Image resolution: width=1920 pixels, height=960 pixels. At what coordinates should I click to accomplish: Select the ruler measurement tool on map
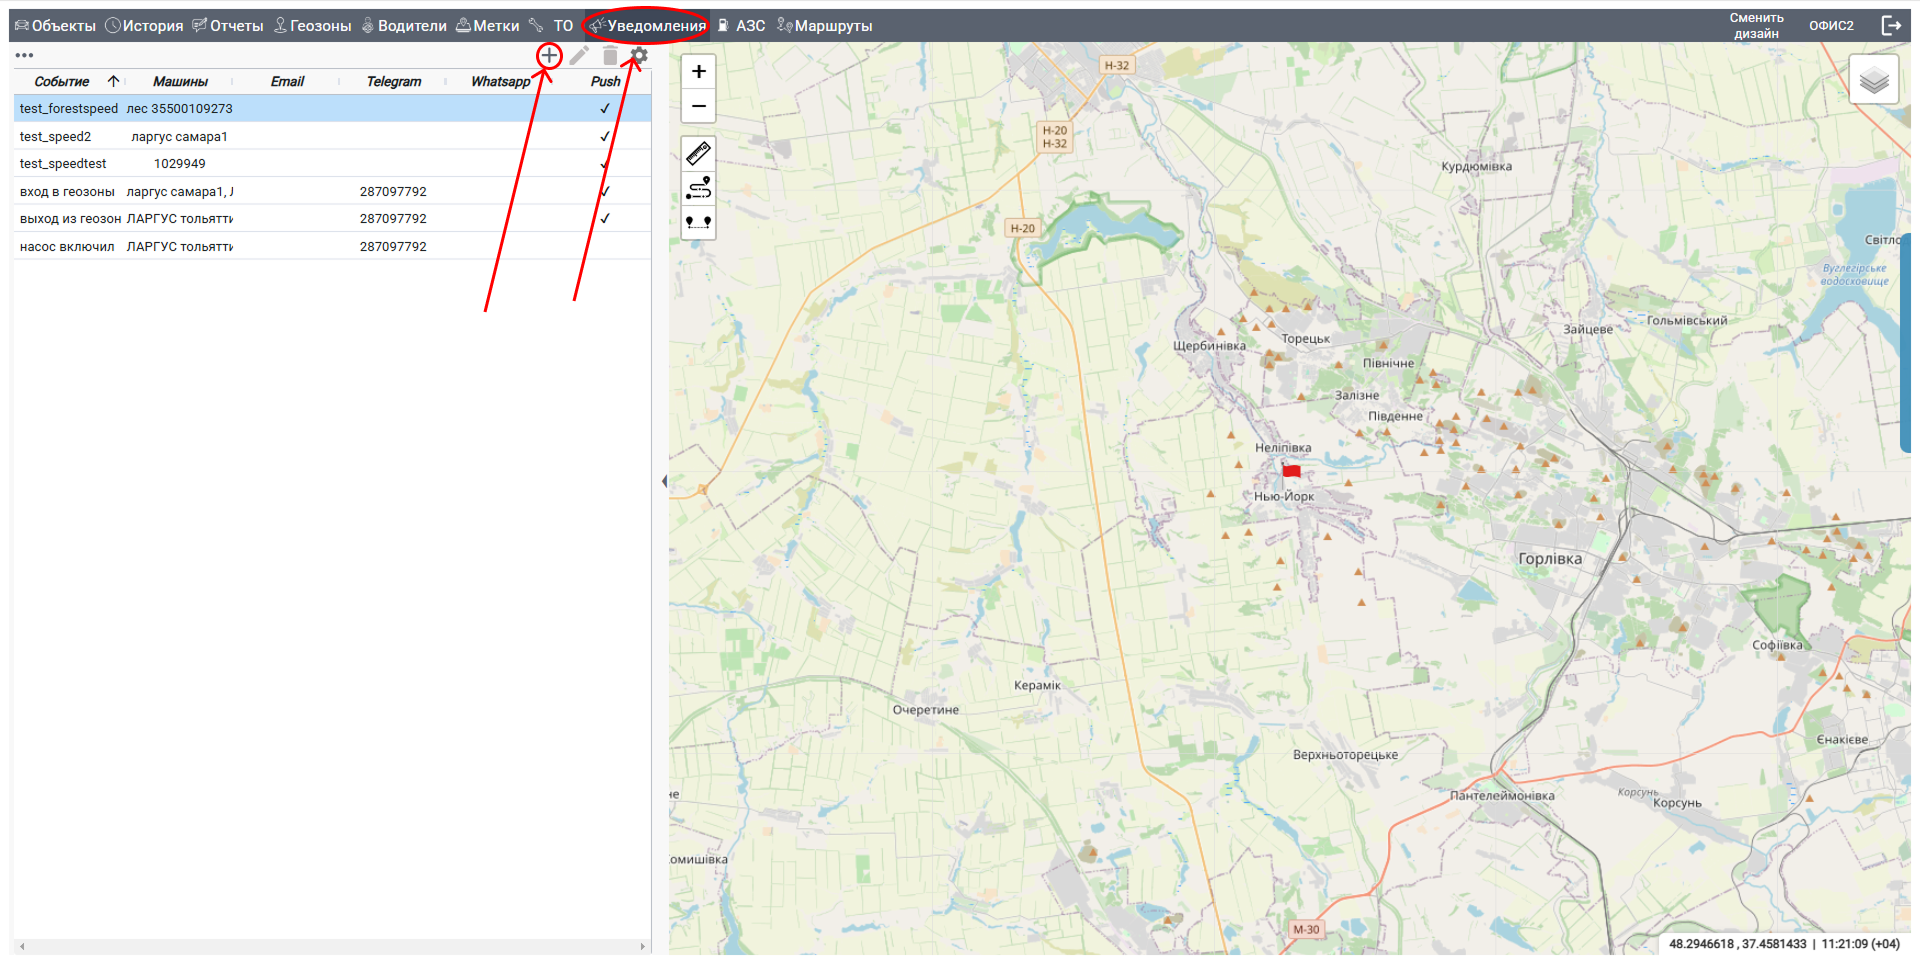(698, 153)
